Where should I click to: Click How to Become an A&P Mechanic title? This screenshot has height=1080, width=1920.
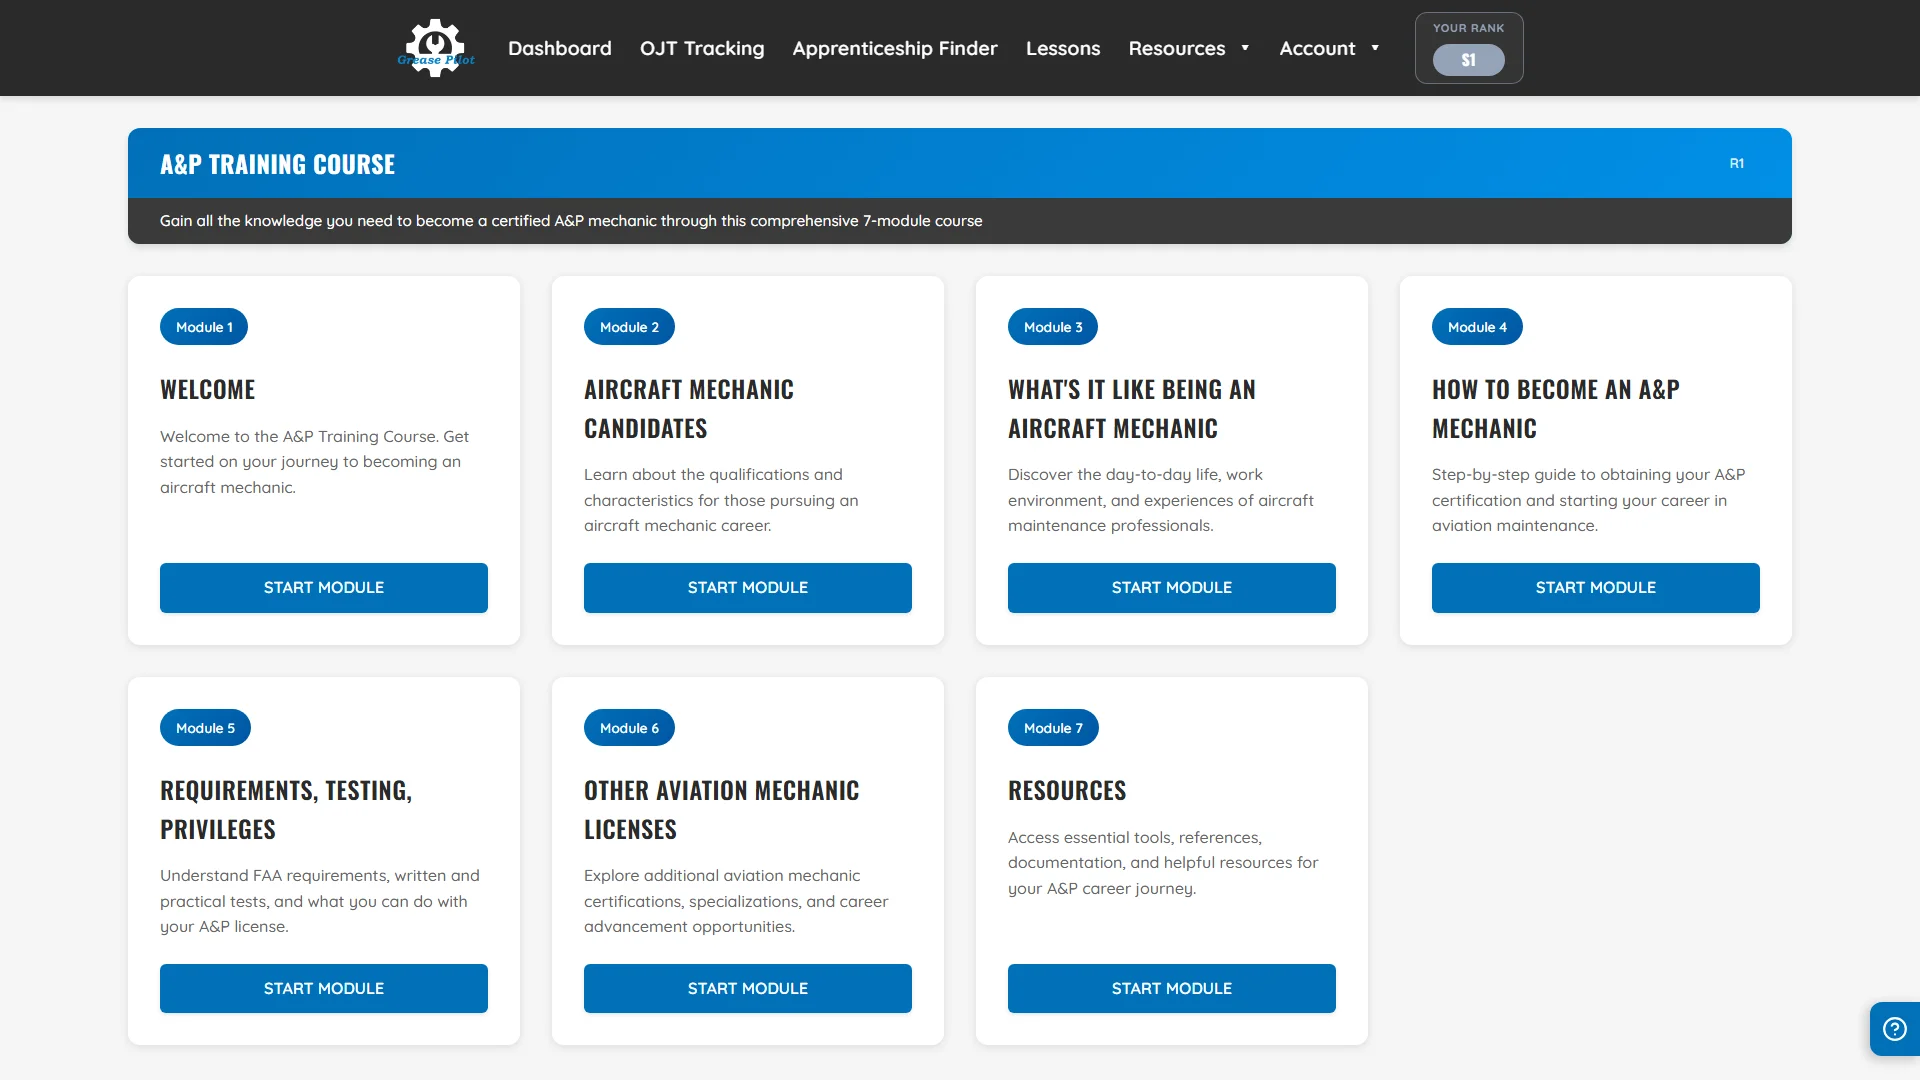pos(1556,409)
